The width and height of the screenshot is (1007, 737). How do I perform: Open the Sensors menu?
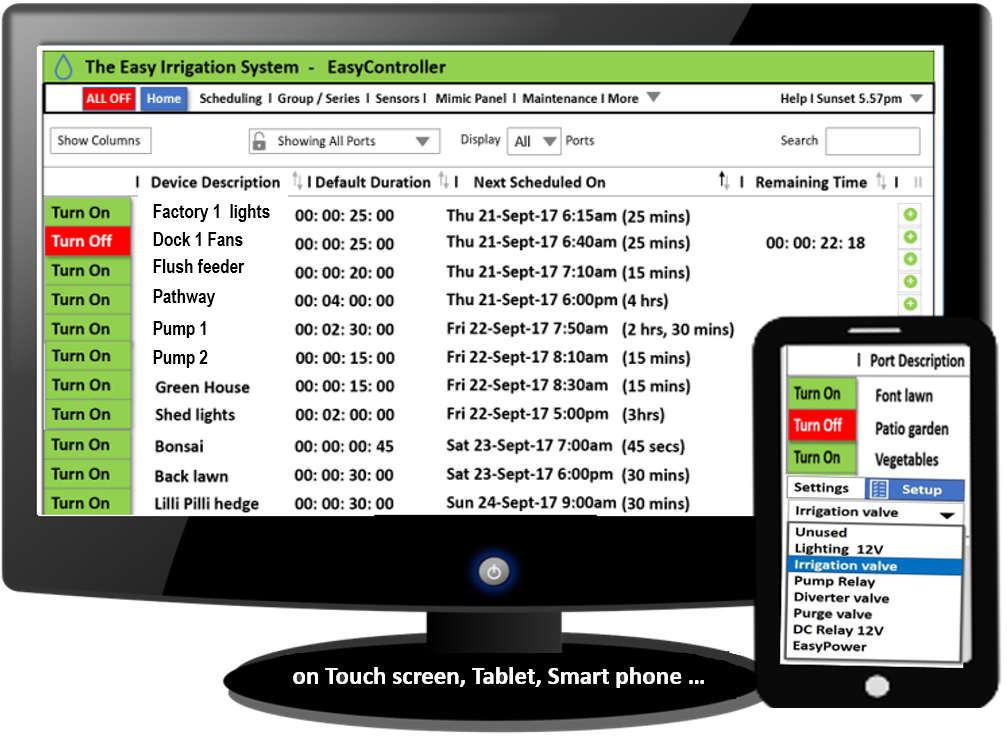pos(397,98)
